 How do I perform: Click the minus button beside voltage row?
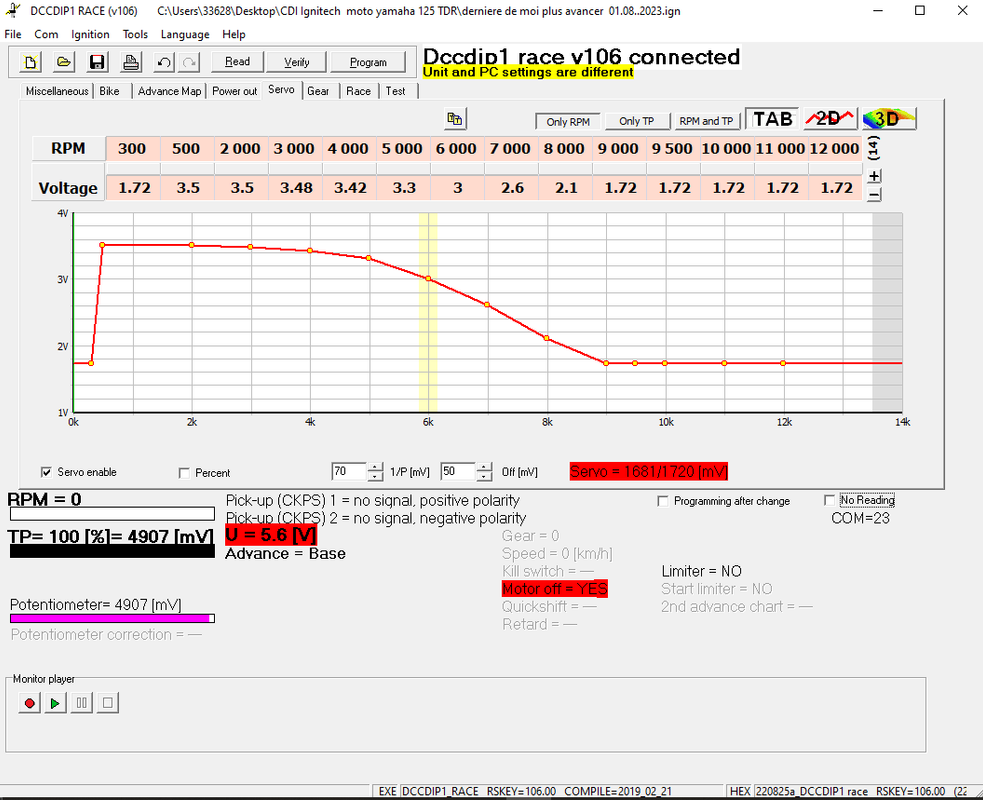click(x=874, y=194)
